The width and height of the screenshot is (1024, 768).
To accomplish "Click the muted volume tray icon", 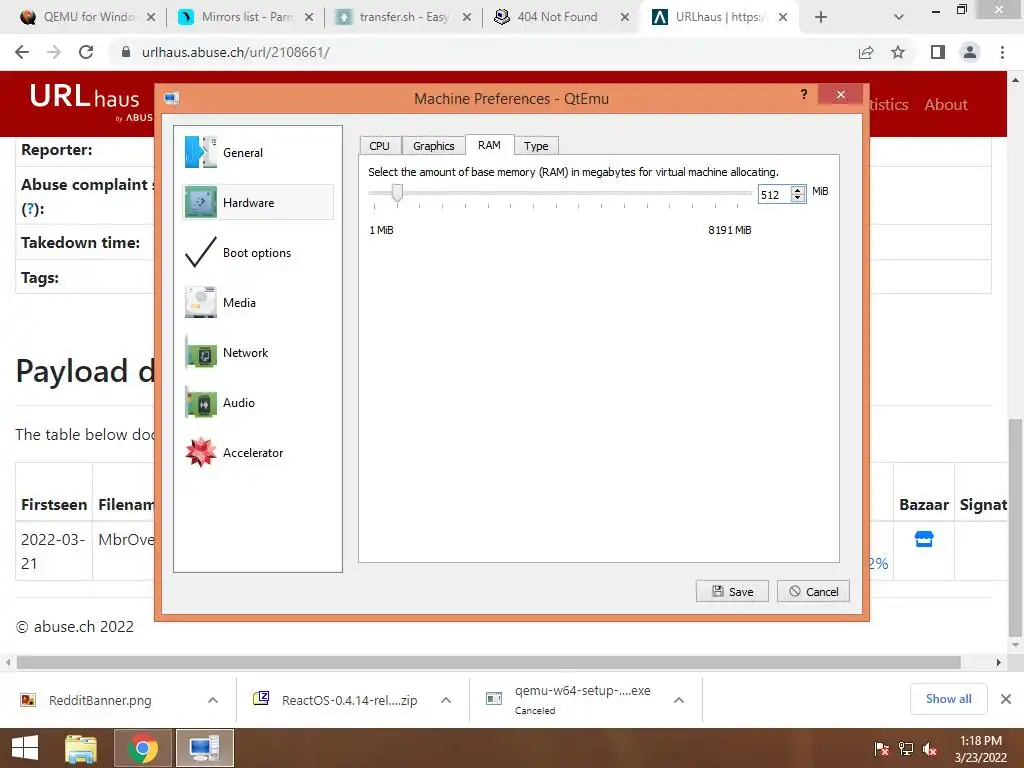I will 930,748.
